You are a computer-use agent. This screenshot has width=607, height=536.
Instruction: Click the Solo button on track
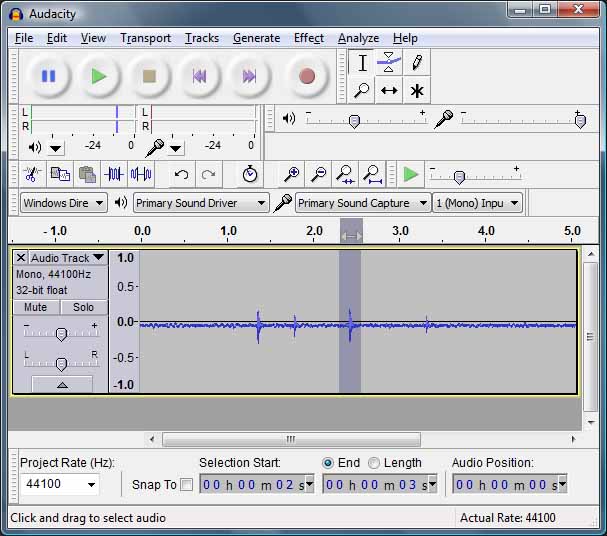coord(83,307)
